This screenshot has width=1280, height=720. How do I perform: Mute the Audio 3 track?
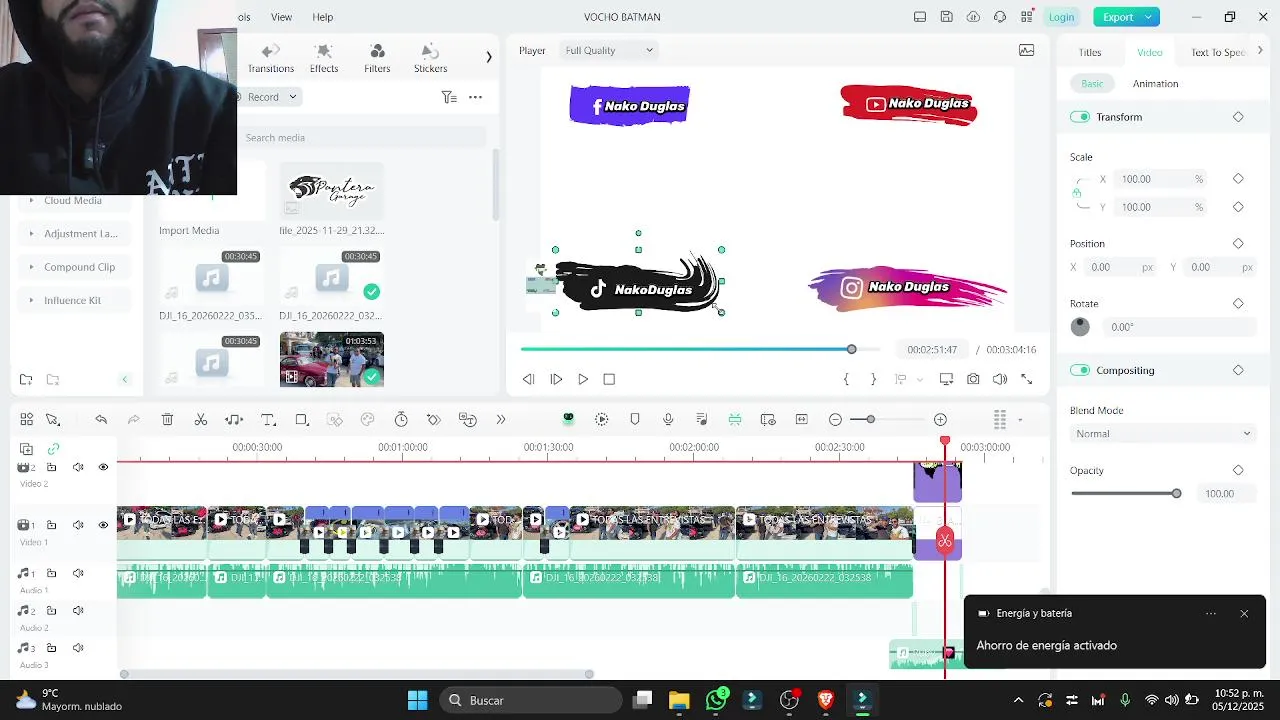click(78, 648)
